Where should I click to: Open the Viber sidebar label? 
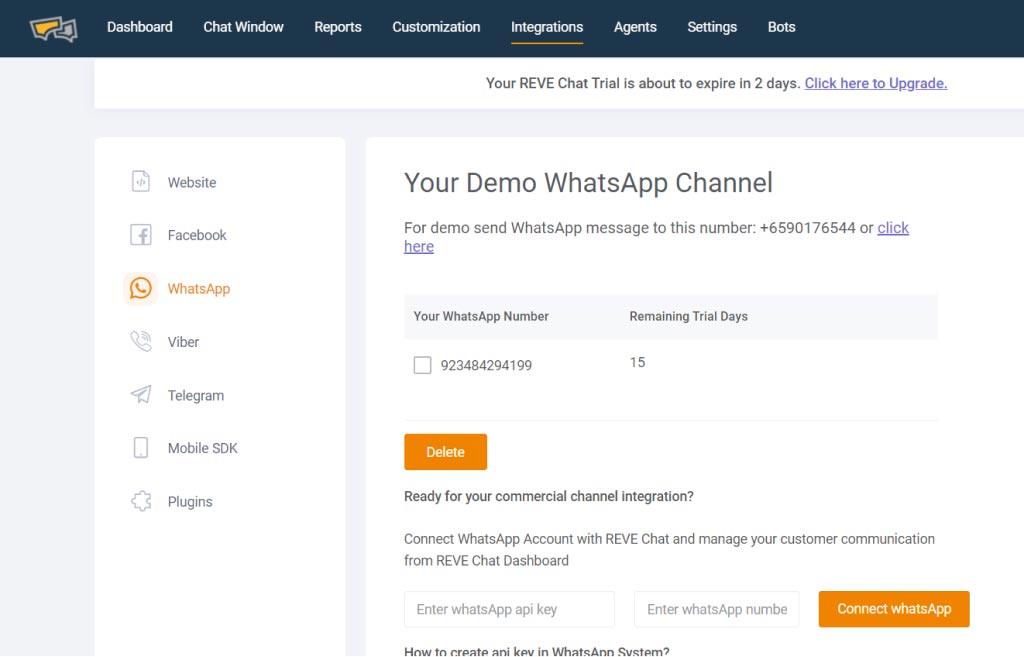pos(183,342)
